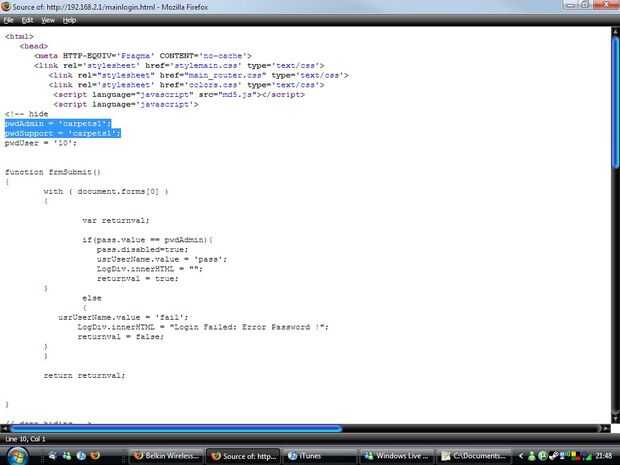This screenshot has height=465, width=620.
Task: Switch to iTunes taskbar button
Action: [319, 456]
